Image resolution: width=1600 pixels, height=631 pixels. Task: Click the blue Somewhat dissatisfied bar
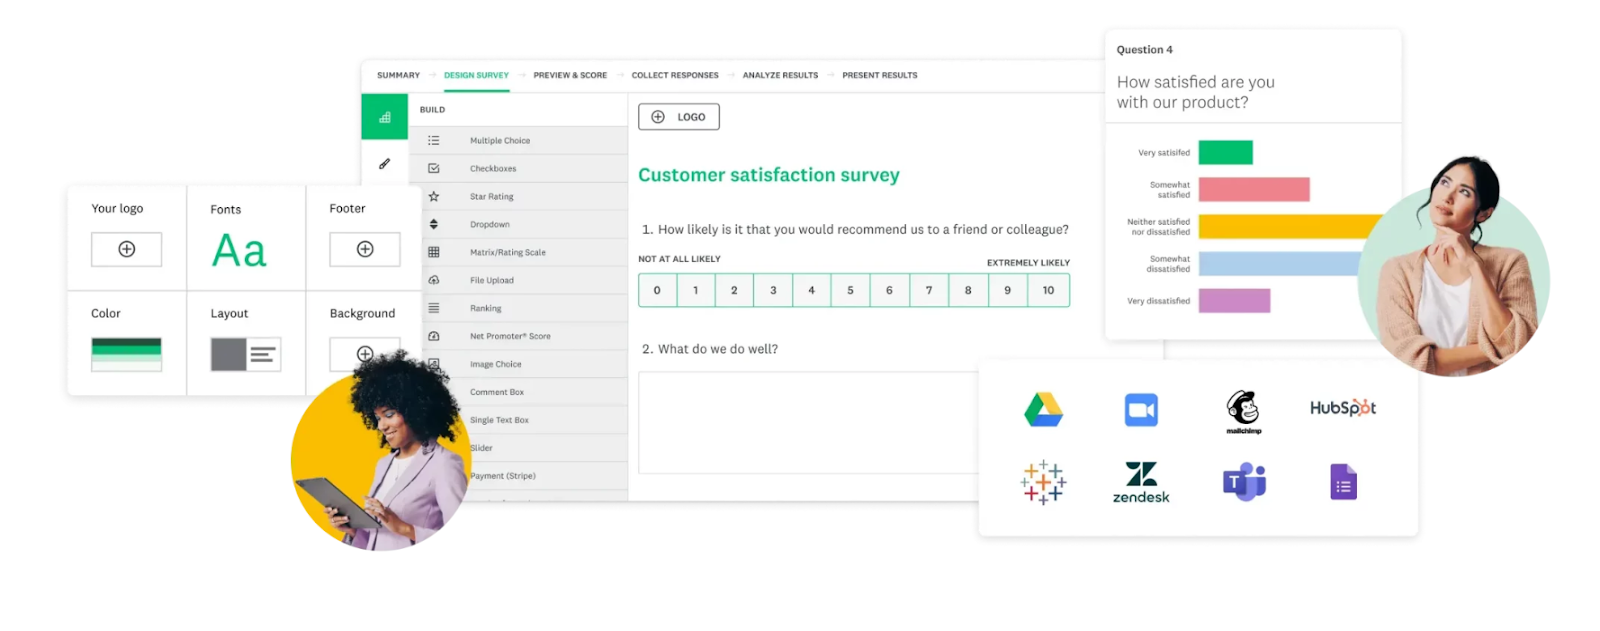tap(1279, 263)
